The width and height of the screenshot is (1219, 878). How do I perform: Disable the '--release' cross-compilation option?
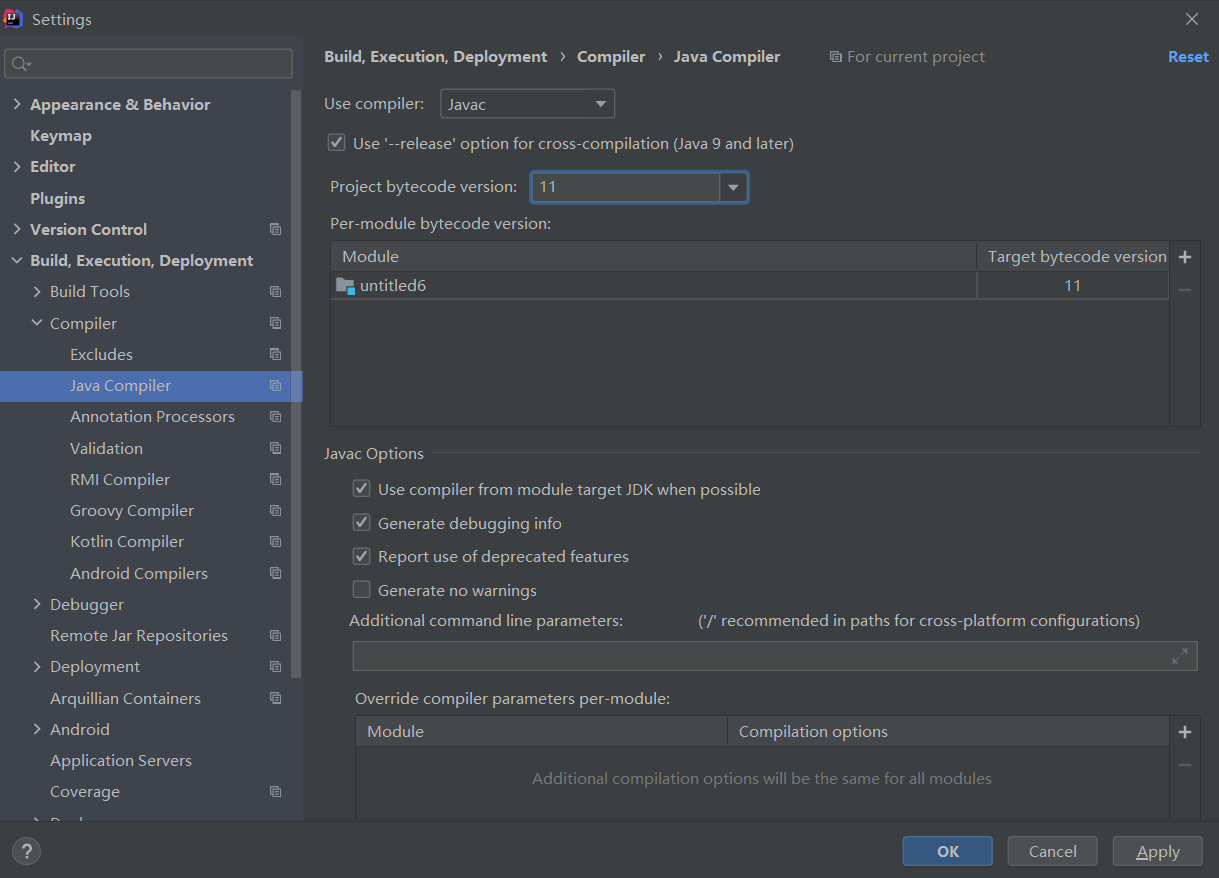point(337,143)
